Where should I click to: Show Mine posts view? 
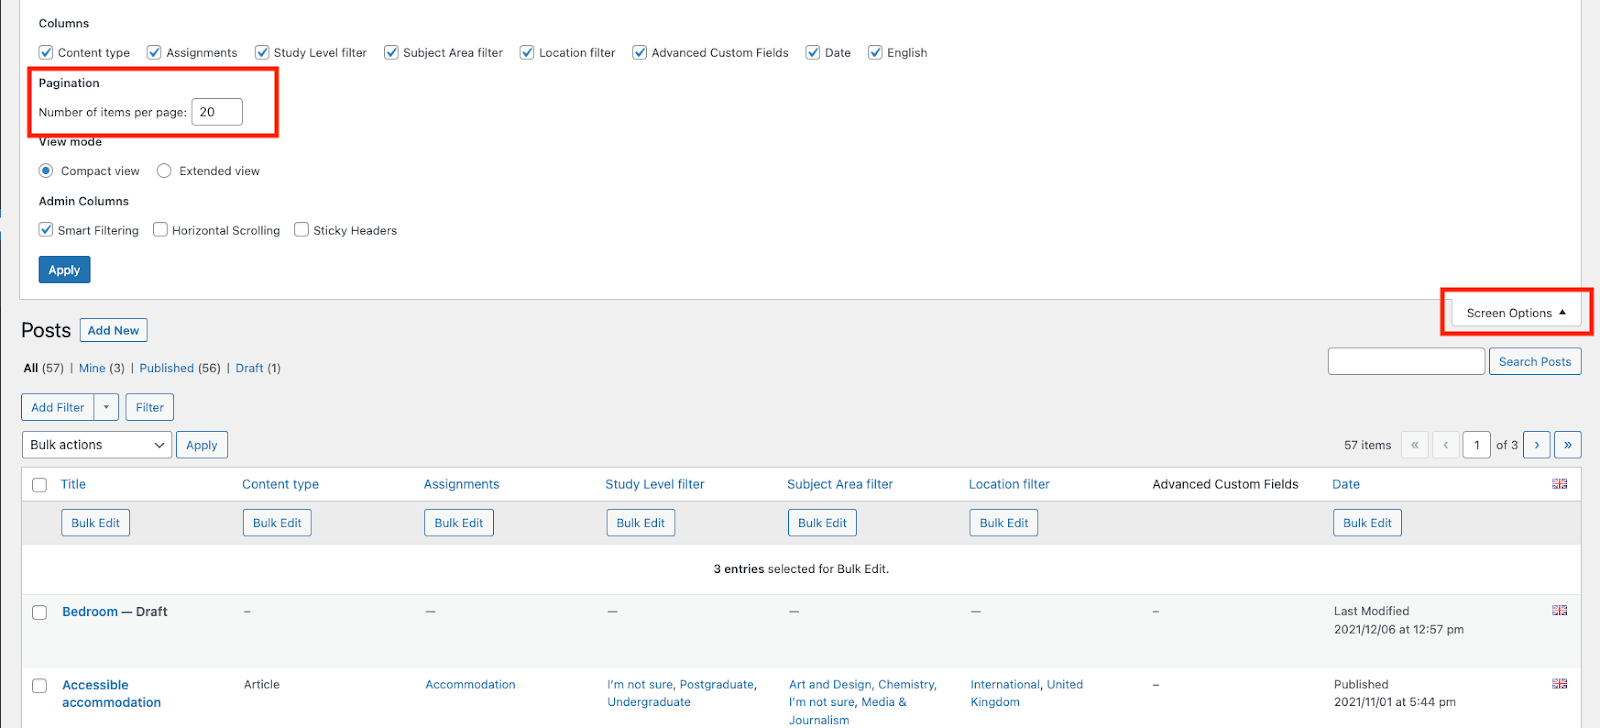pos(92,368)
